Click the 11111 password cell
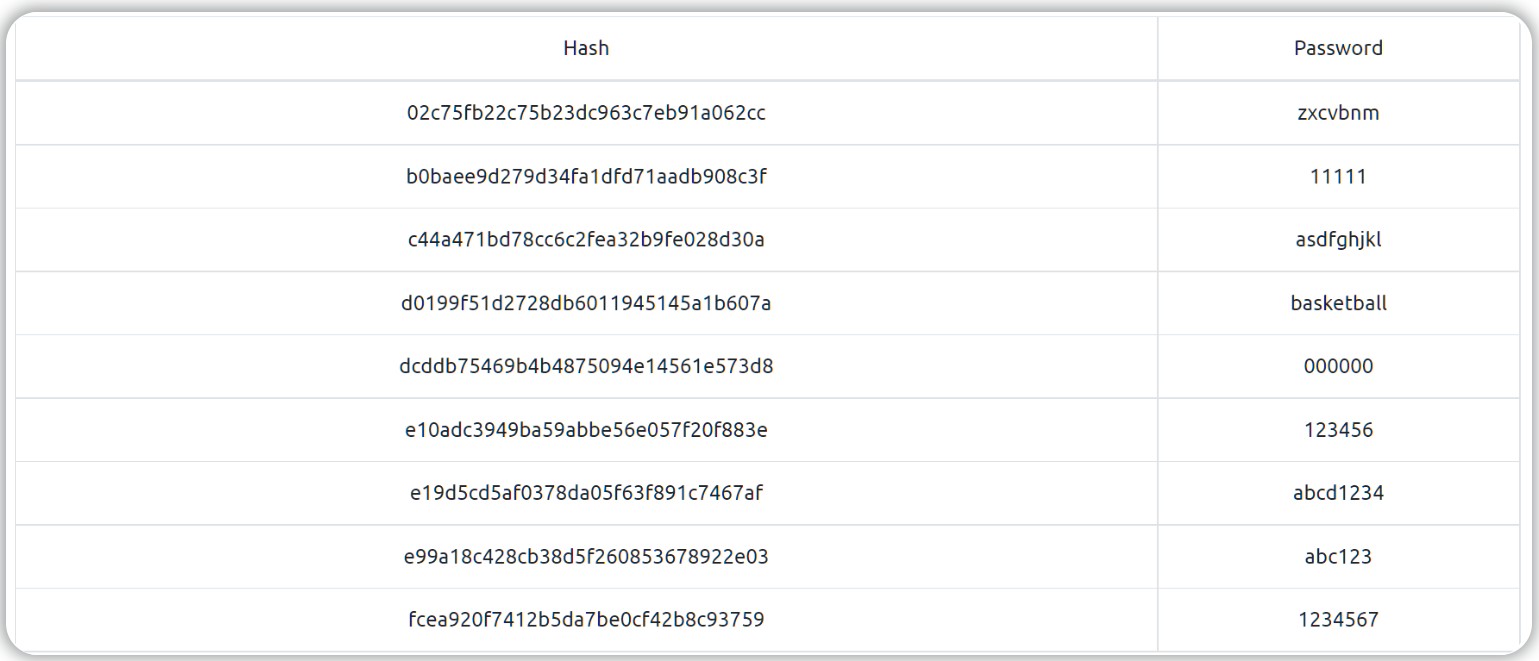 [1338, 177]
